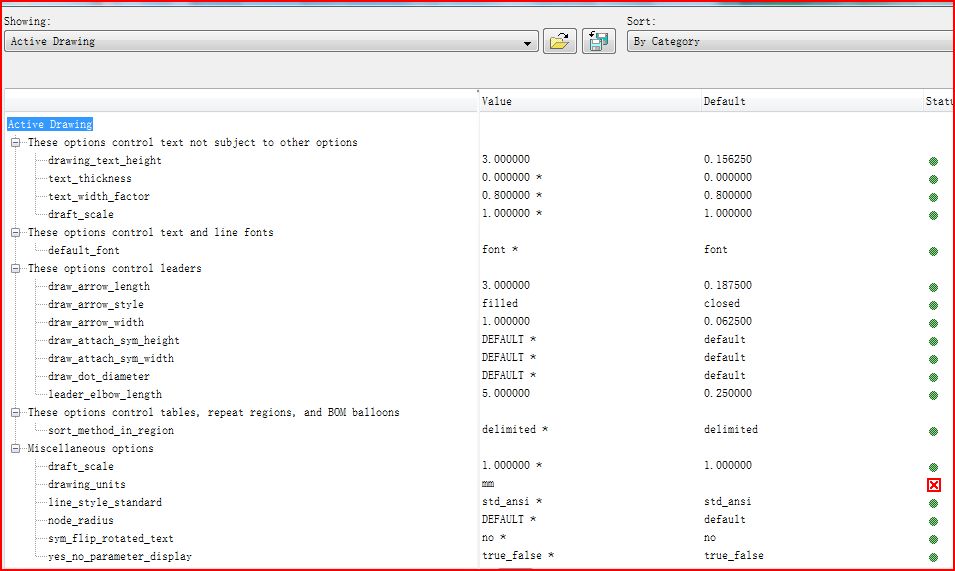Image resolution: width=955 pixels, height=571 pixels.
Task: Click the value mm of drawing_units
Action: 488,484
